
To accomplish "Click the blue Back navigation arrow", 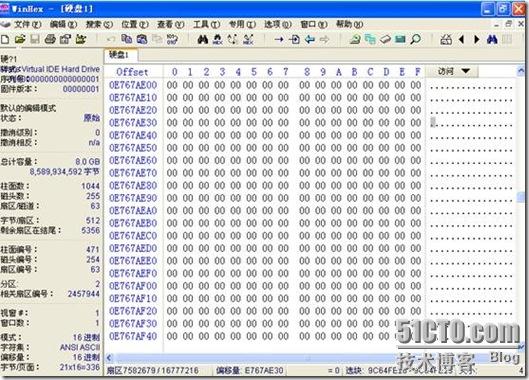I will pos(309,39).
